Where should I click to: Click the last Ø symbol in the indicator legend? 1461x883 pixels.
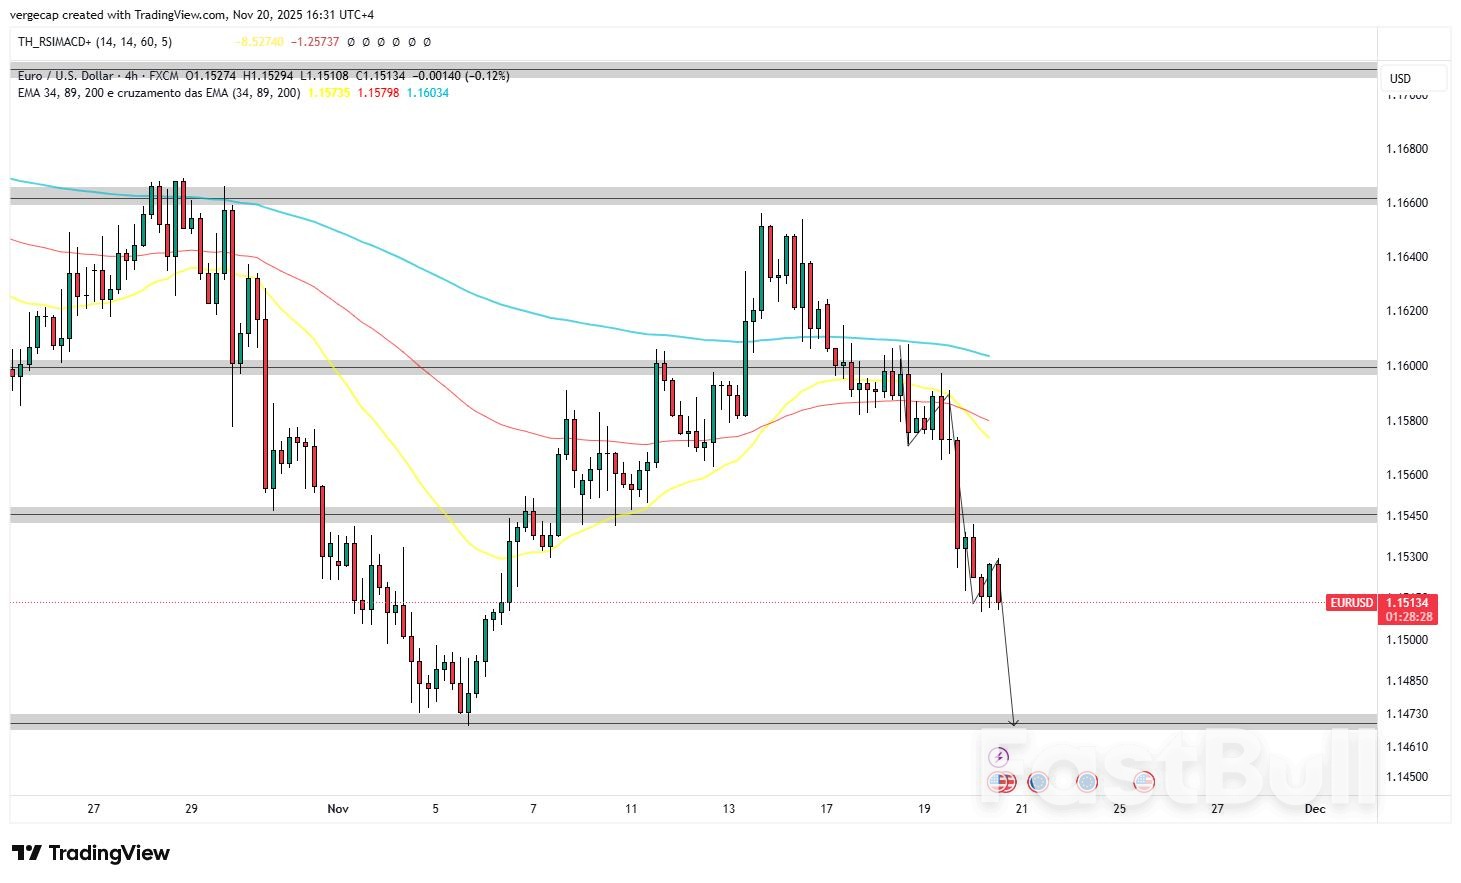click(x=428, y=42)
